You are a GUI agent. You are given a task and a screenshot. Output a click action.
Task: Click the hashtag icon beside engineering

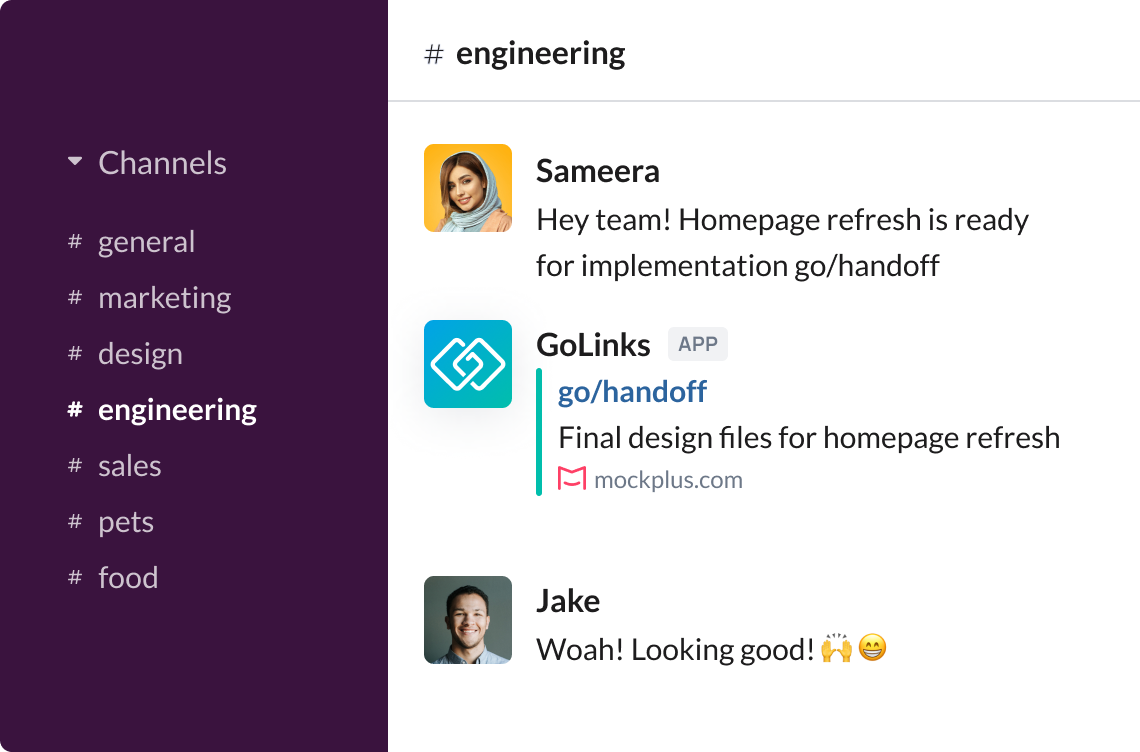click(x=72, y=409)
